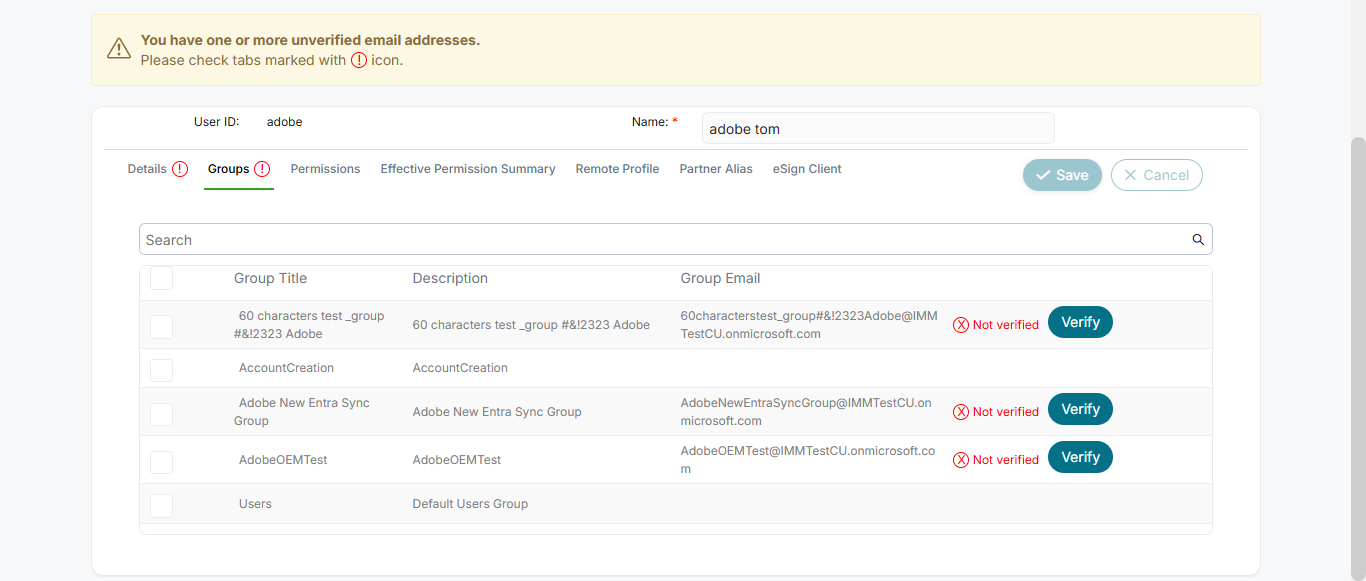This screenshot has height=581, width=1366.
Task: Click the Name field containing adobe tom
Action: point(877,129)
